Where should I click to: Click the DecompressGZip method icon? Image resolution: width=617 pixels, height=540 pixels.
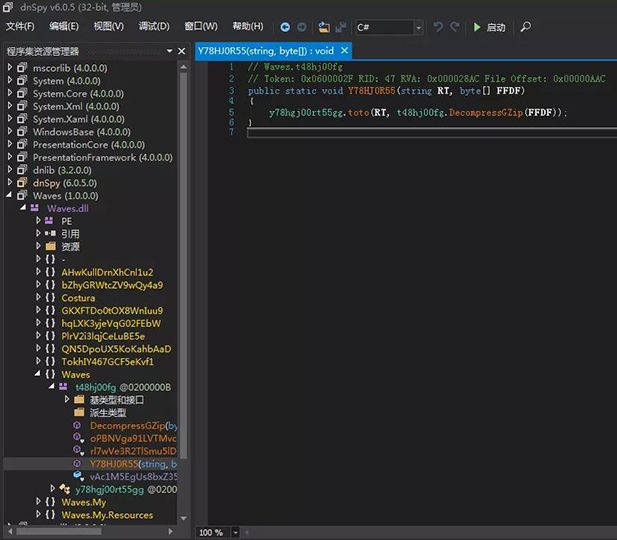[77, 425]
